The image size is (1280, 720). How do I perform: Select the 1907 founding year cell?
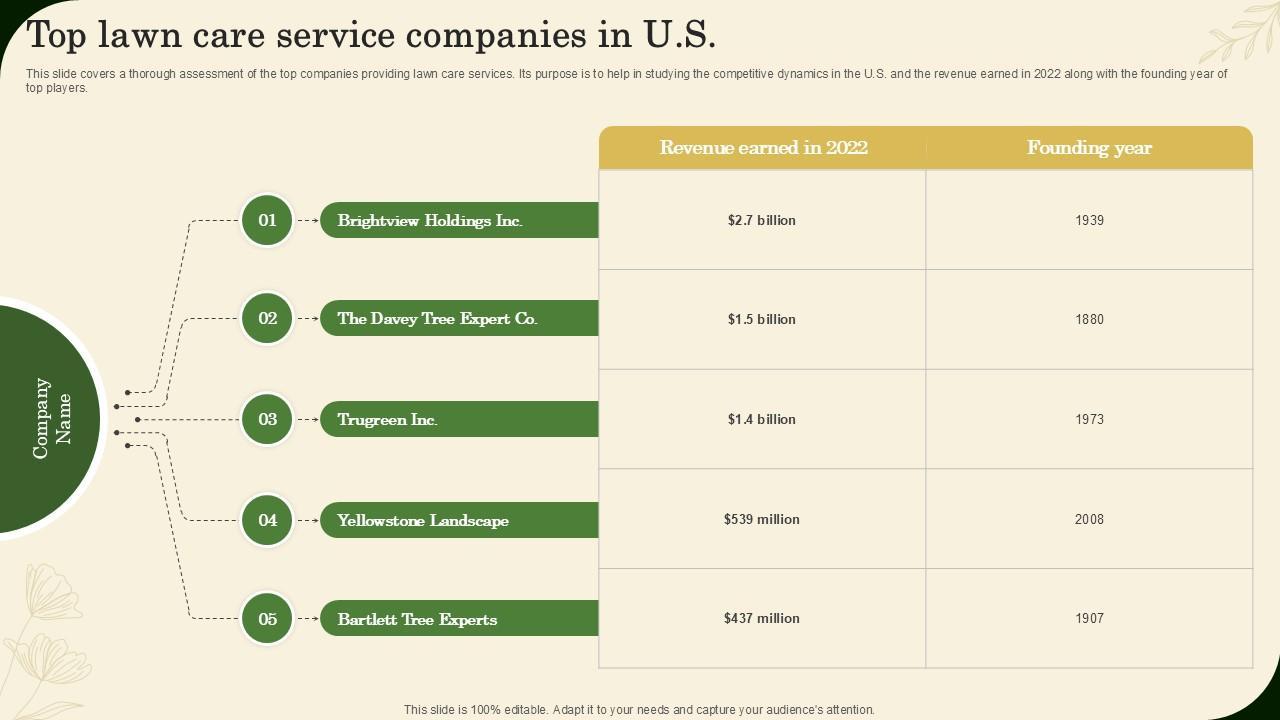pyautogui.click(x=1089, y=618)
